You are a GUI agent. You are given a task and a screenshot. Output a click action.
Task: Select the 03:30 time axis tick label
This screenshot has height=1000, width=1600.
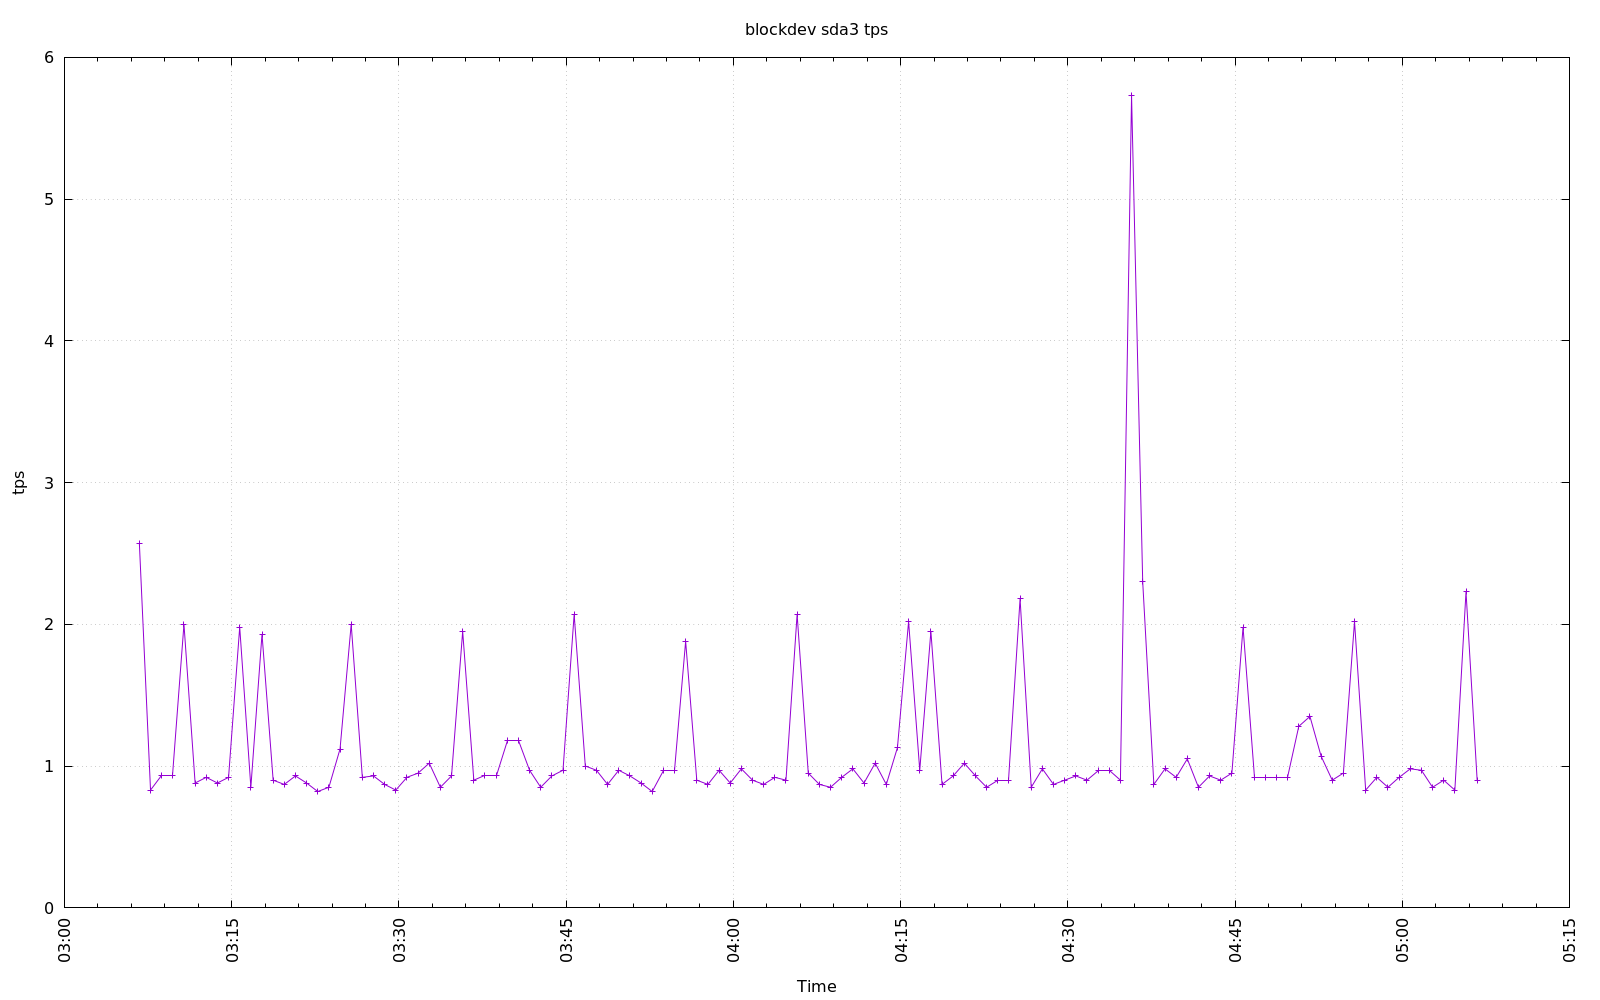pos(399,942)
